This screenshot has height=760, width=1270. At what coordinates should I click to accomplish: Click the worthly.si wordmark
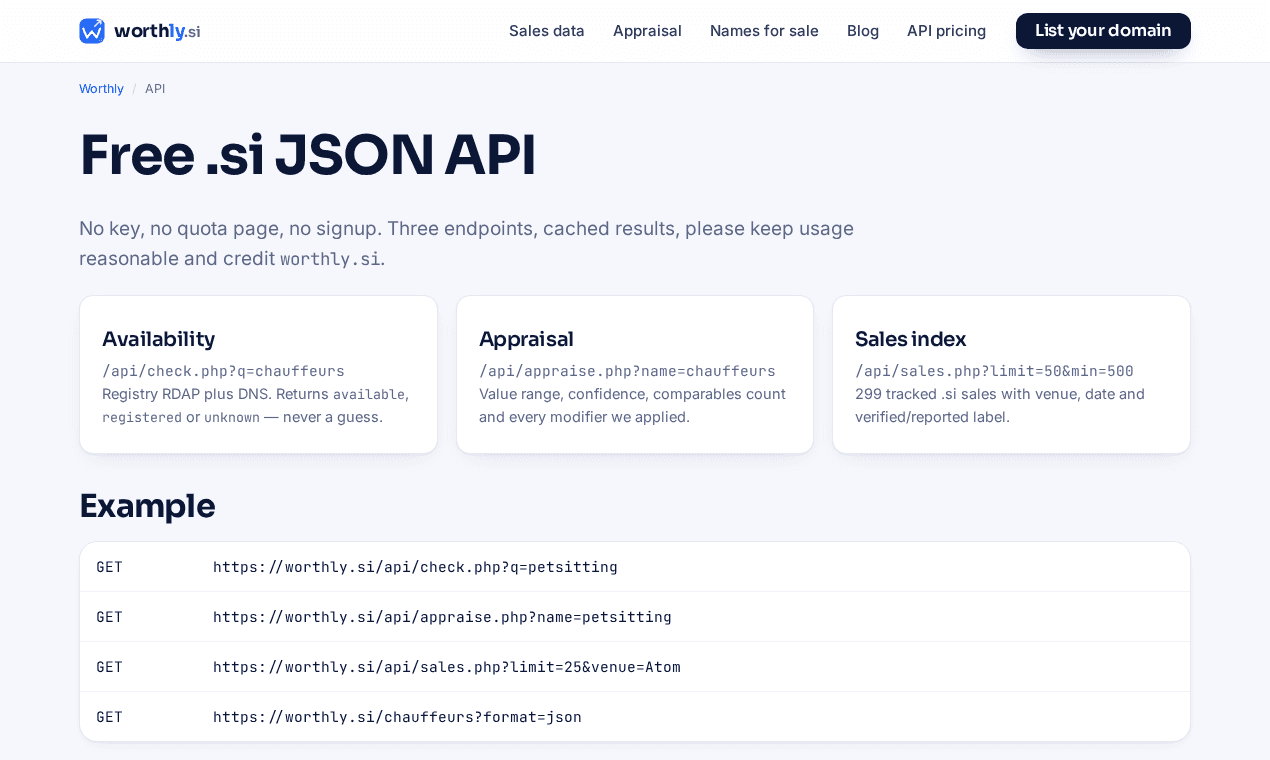coord(157,31)
